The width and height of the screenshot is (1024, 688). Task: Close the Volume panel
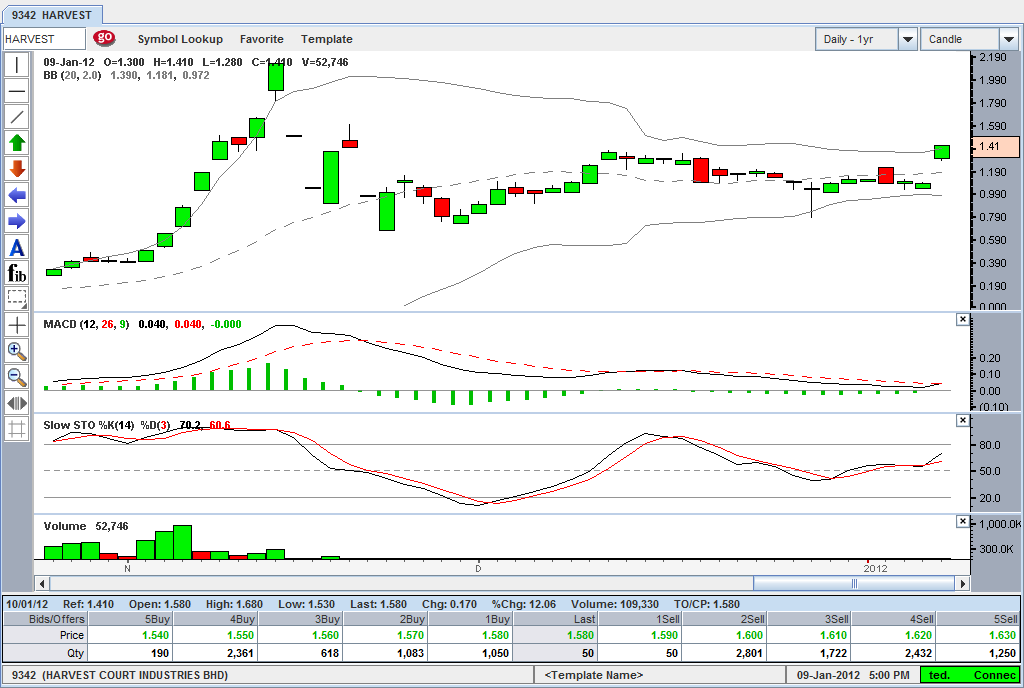963,522
